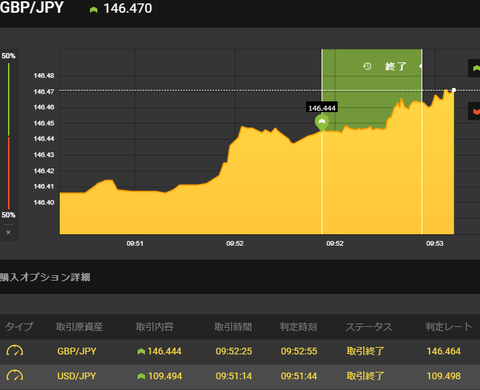Image resolution: width=480 pixels, height=390 pixels.
Task: Click the 146.40 price axis label
Action: coord(44,203)
